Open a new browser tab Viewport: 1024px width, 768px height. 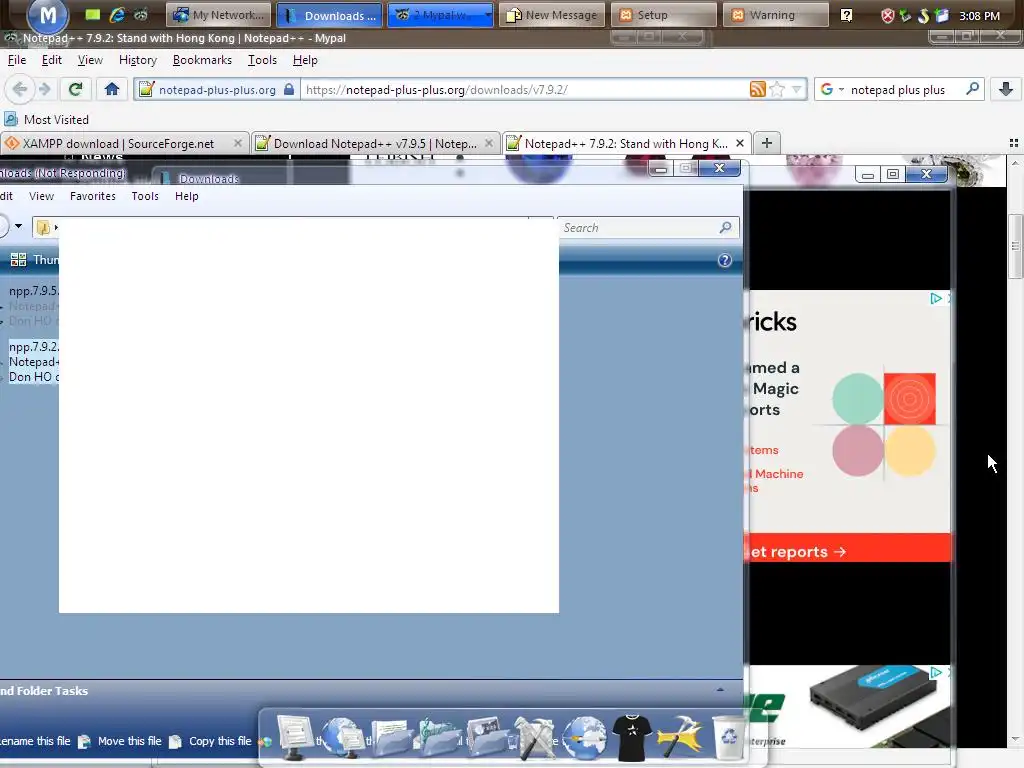click(767, 143)
